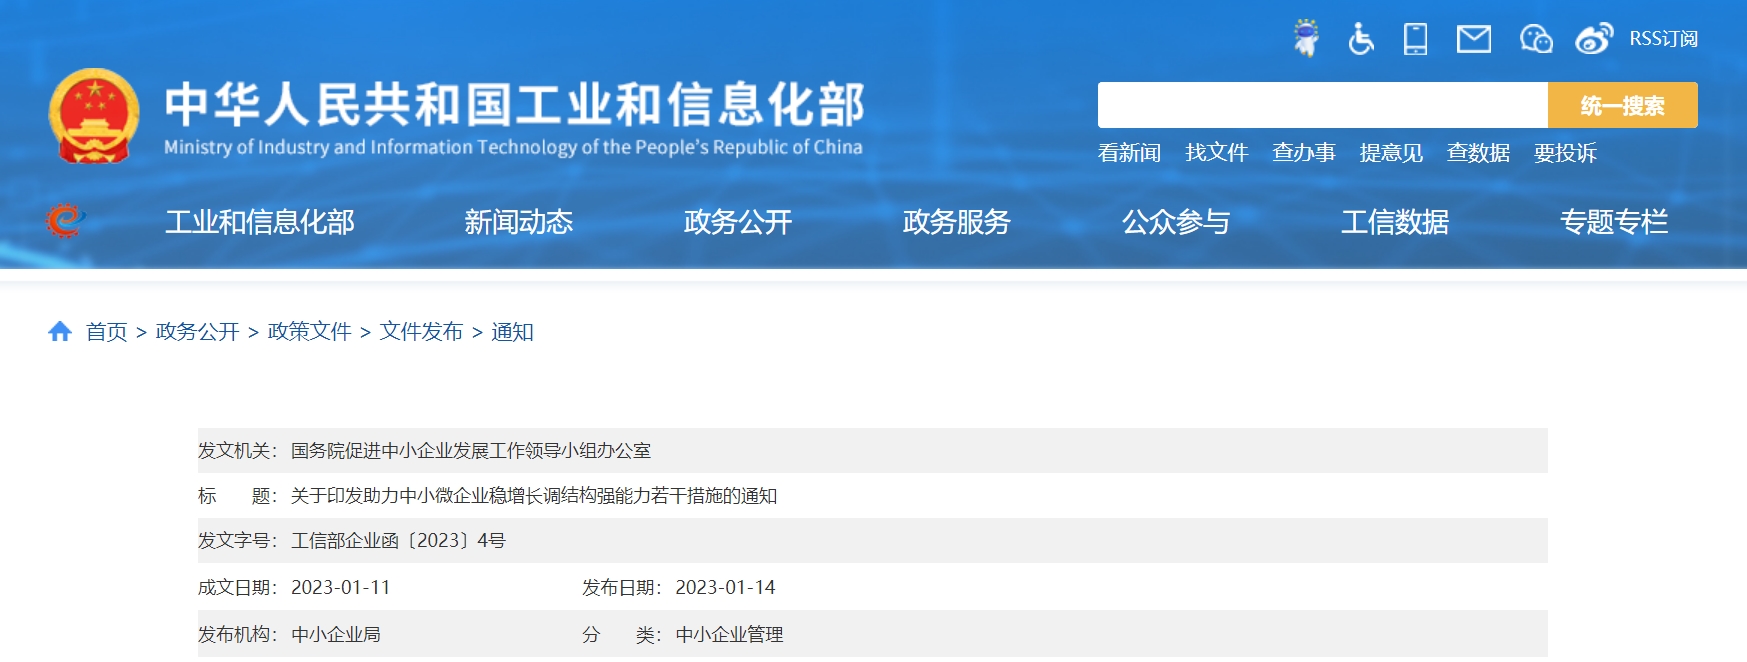Click the red e-government icon
The image size is (1747, 662).
[x=65, y=220]
